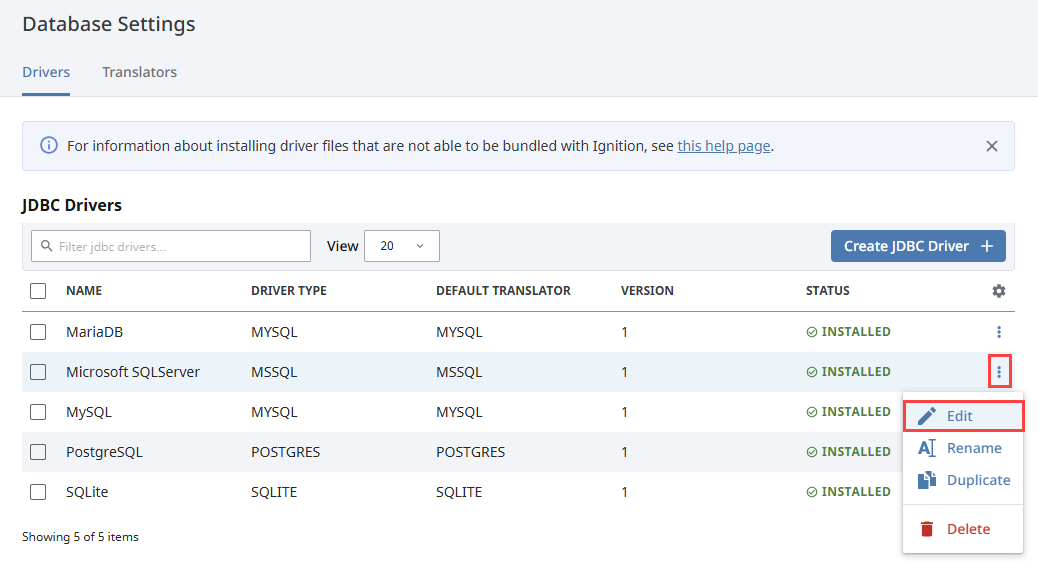
Task: Choose Delete from the context menu
Action: pos(963,529)
